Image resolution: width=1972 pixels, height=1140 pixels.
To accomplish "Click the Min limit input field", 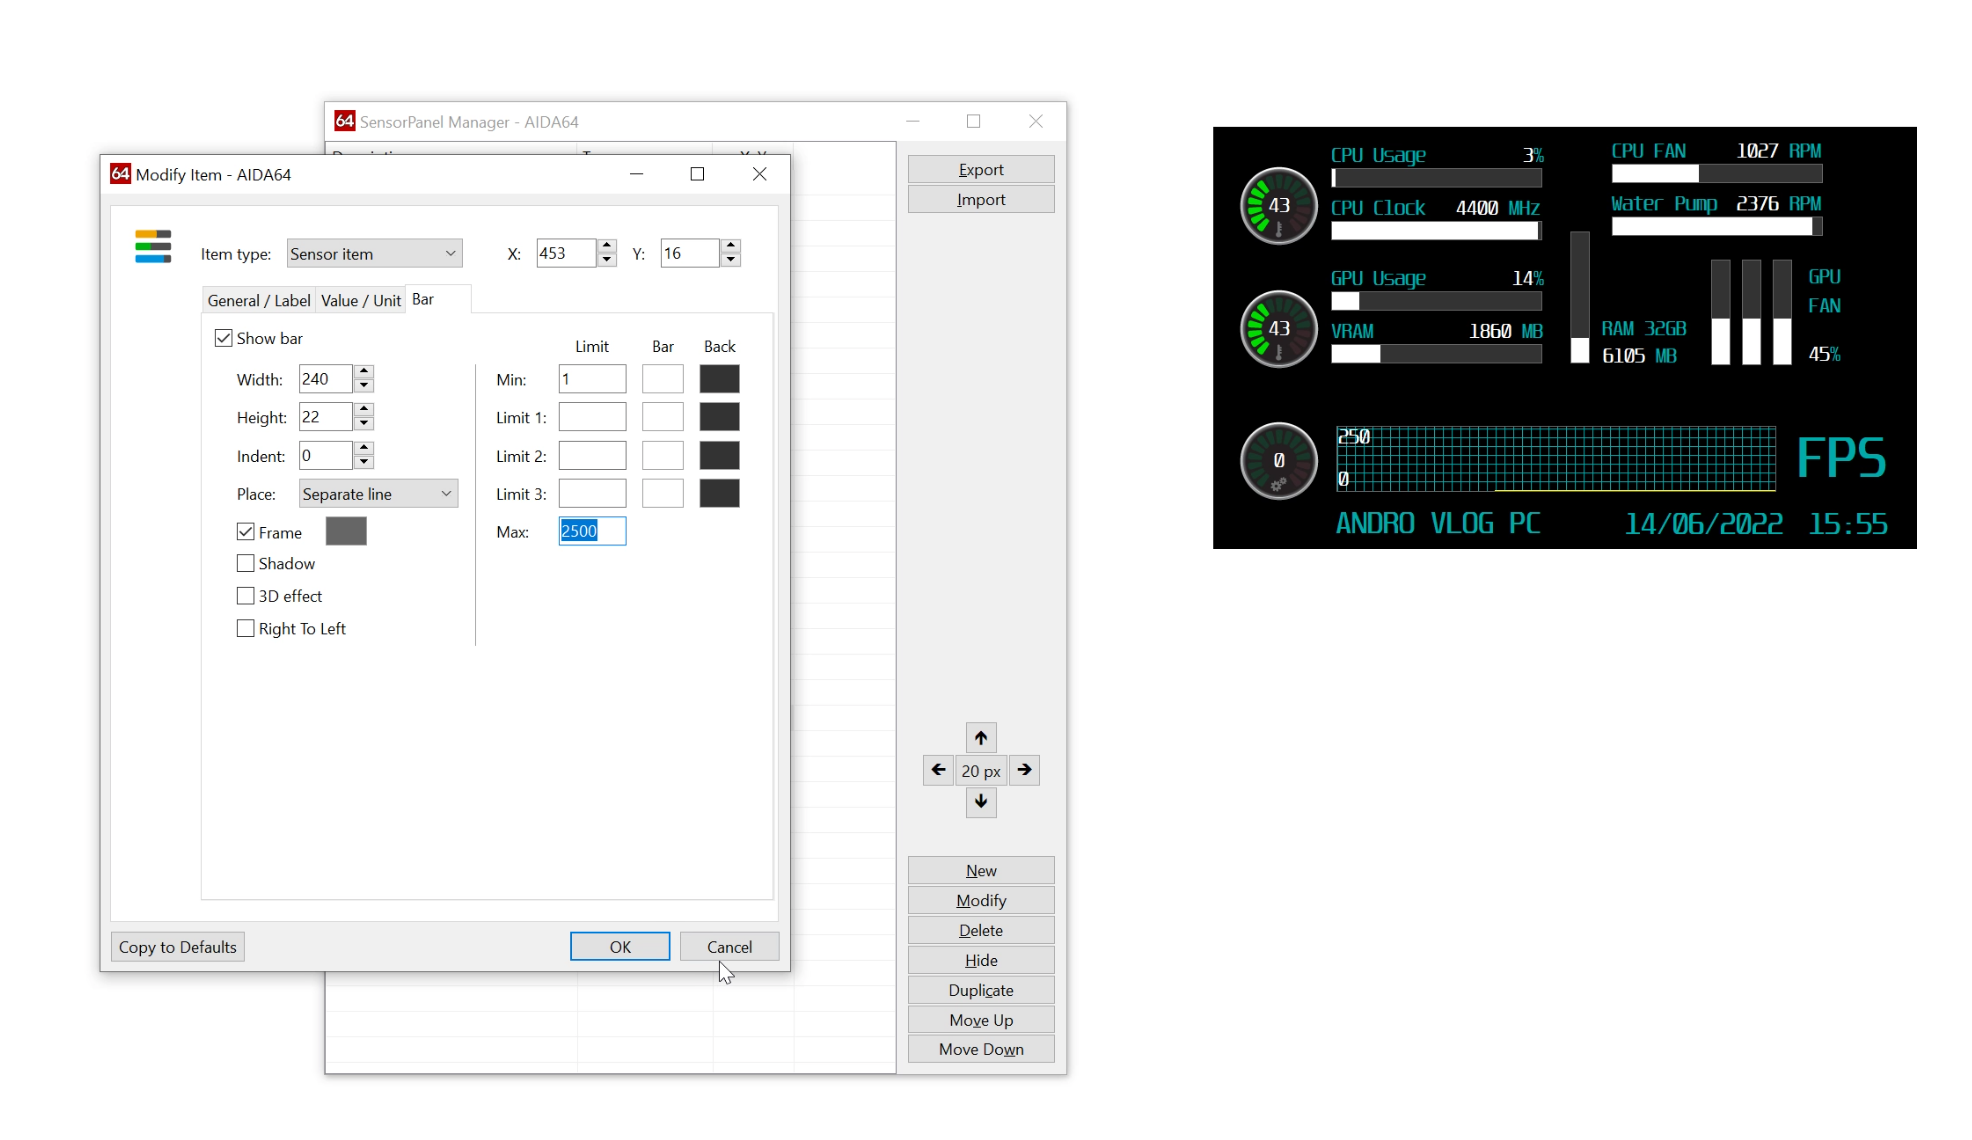I will coord(592,379).
